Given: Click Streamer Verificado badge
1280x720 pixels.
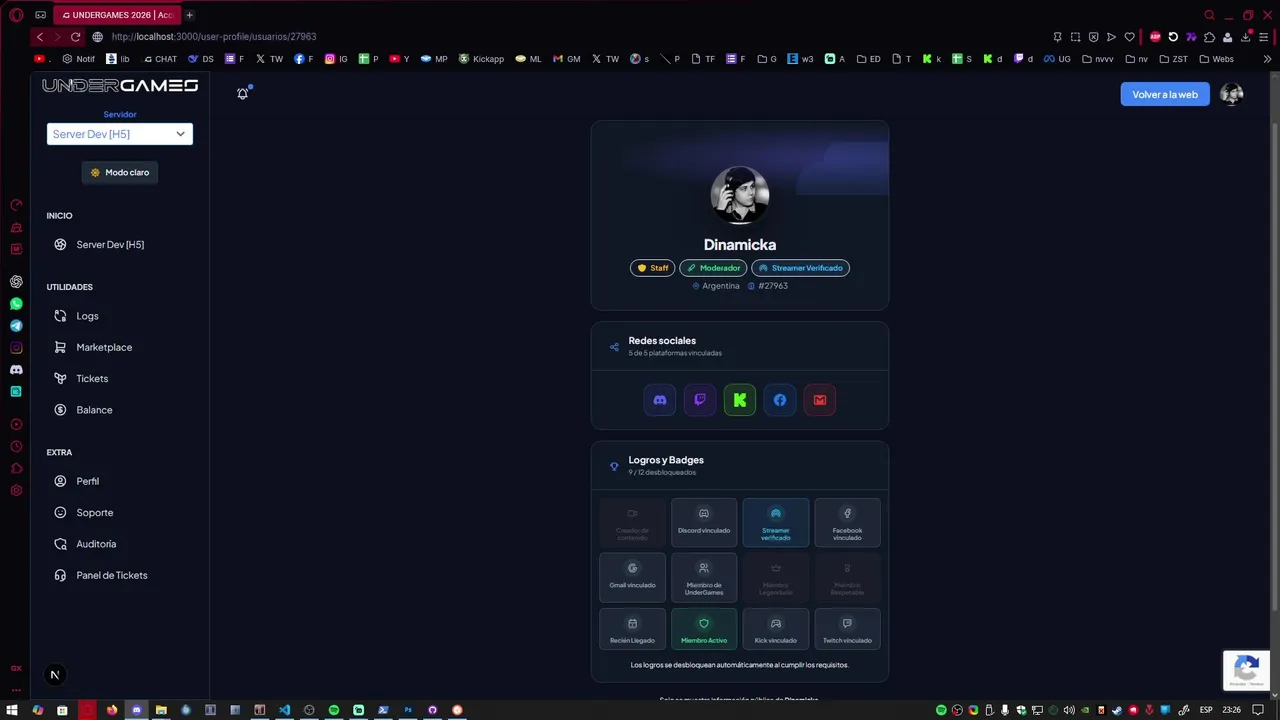Looking at the screenshot, I should click(x=801, y=268).
